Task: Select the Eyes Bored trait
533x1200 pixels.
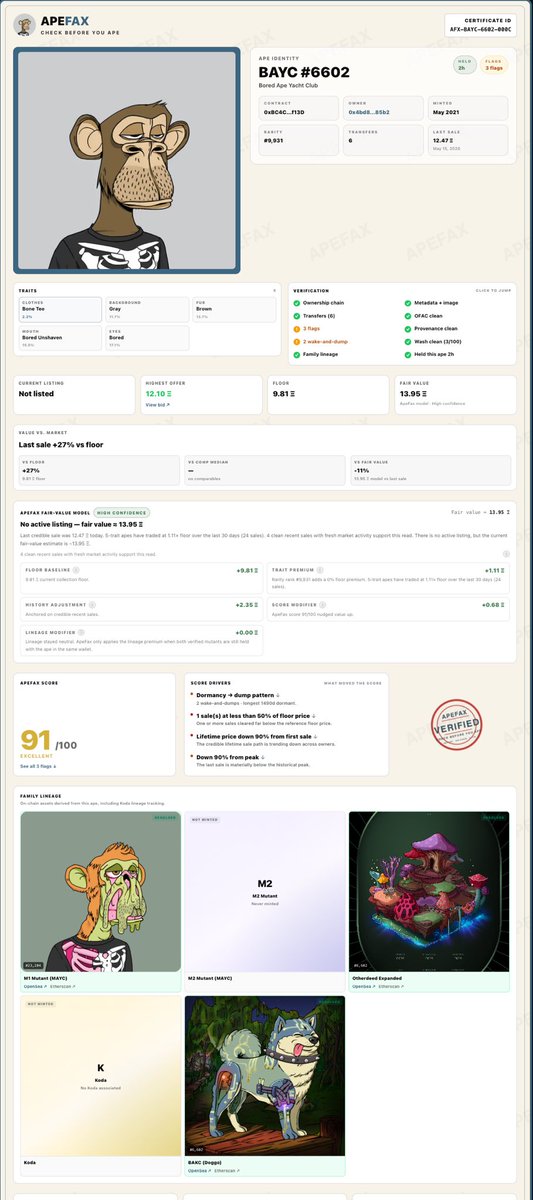Action: (147, 336)
